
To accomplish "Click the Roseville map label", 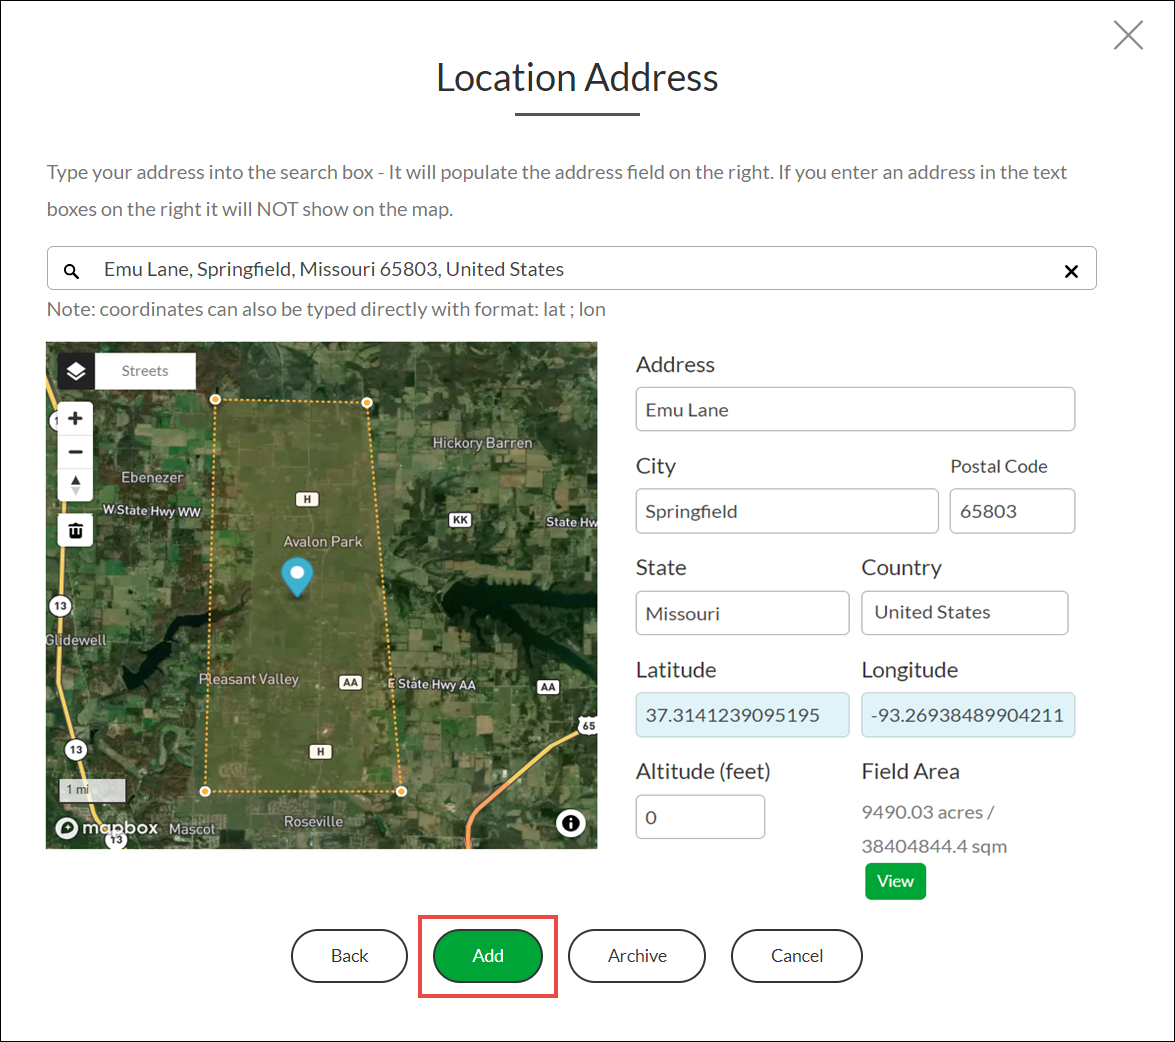I will point(313,821).
